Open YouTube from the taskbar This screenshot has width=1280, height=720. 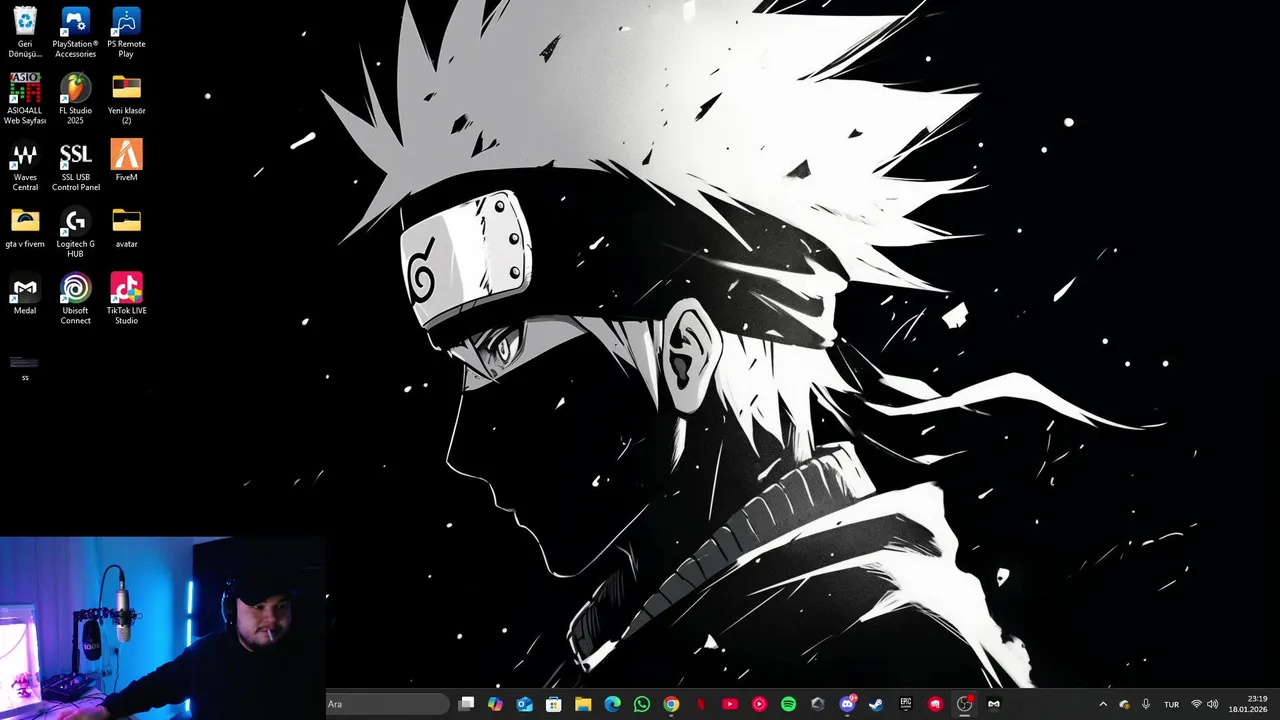[730, 704]
